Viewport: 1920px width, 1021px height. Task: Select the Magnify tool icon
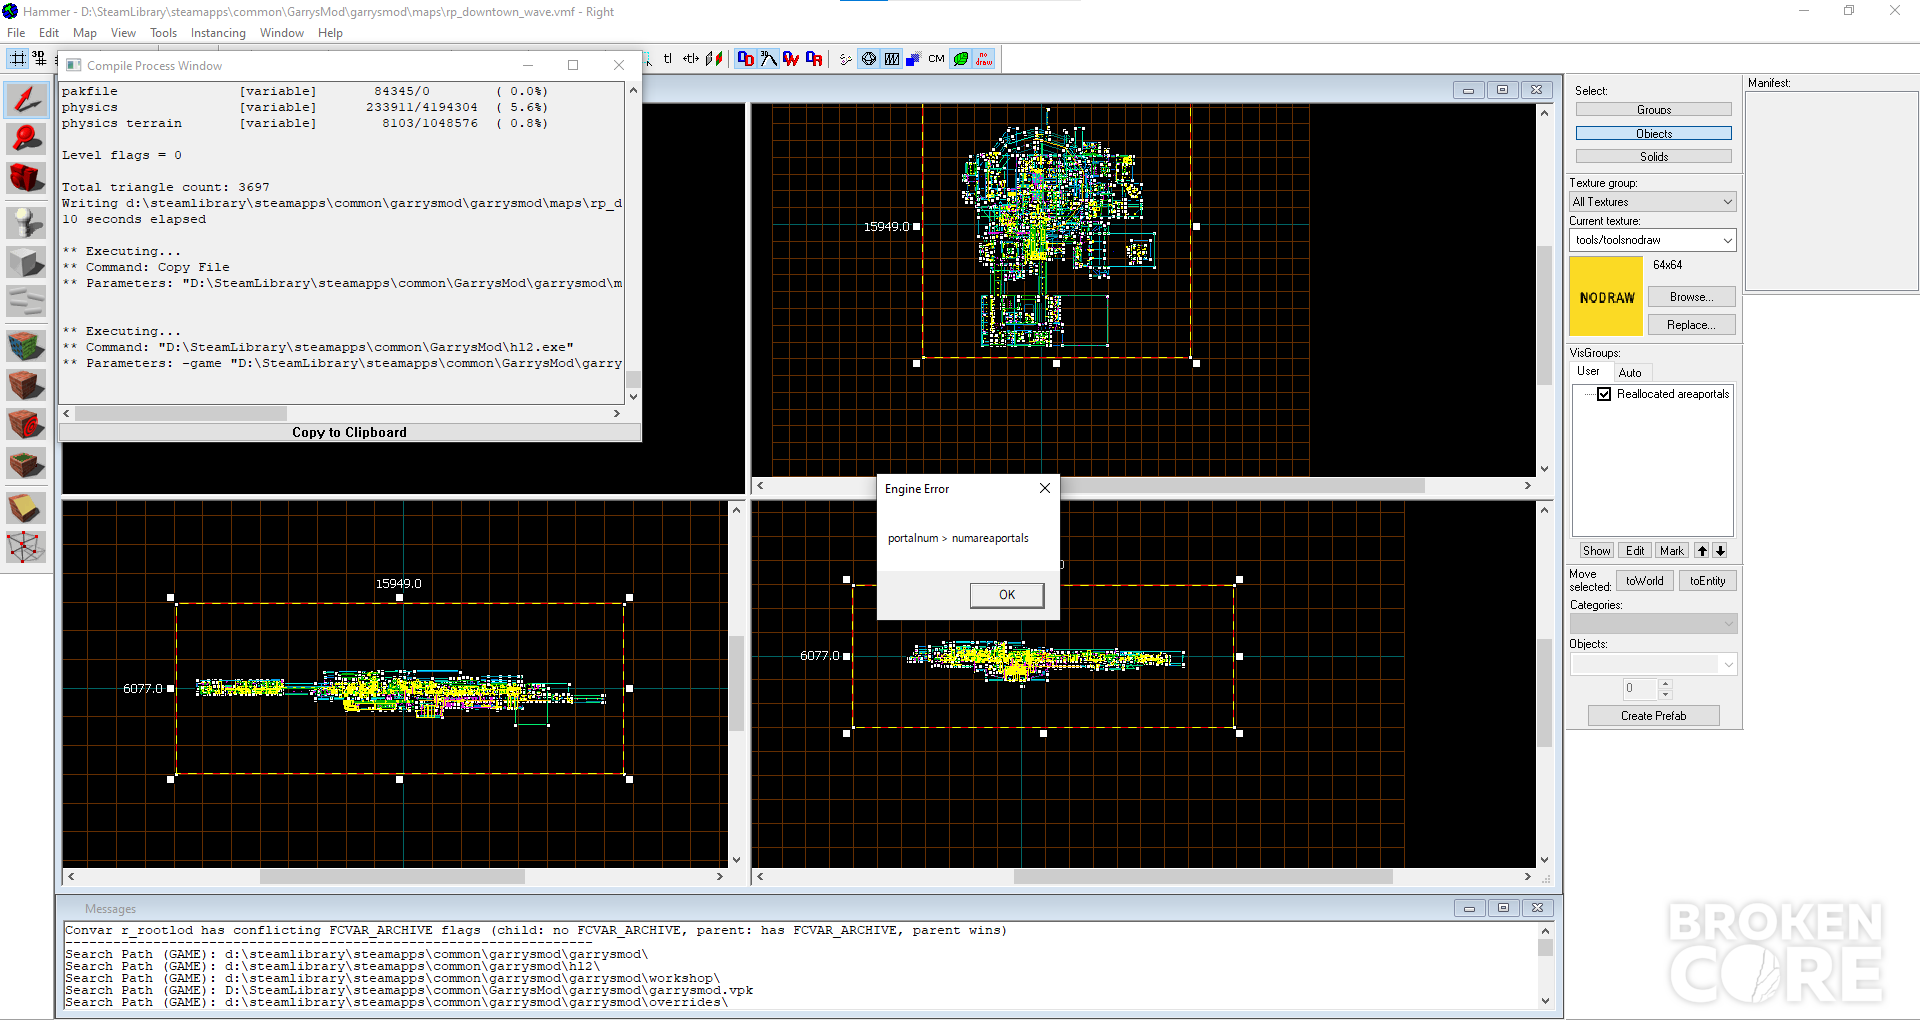[x=27, y=139]
